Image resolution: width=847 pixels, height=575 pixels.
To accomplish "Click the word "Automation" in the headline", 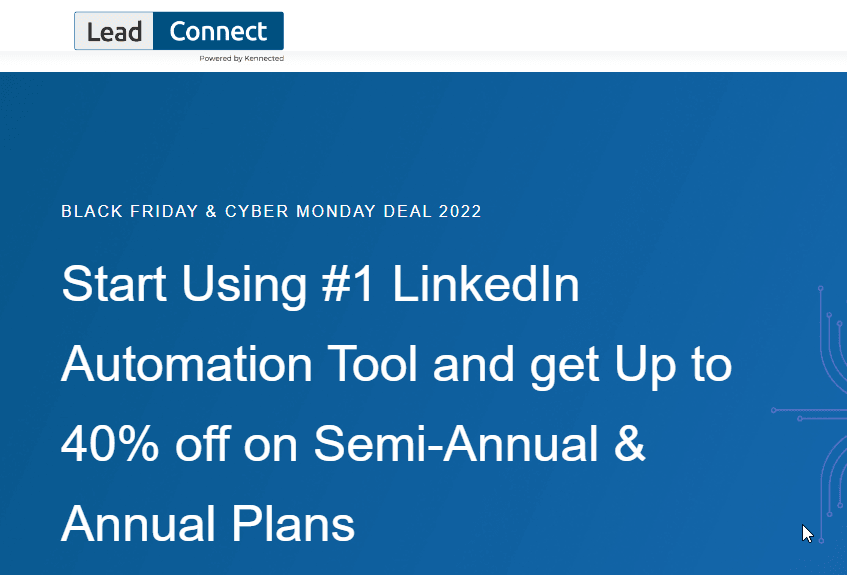I will tap(187, 364).
